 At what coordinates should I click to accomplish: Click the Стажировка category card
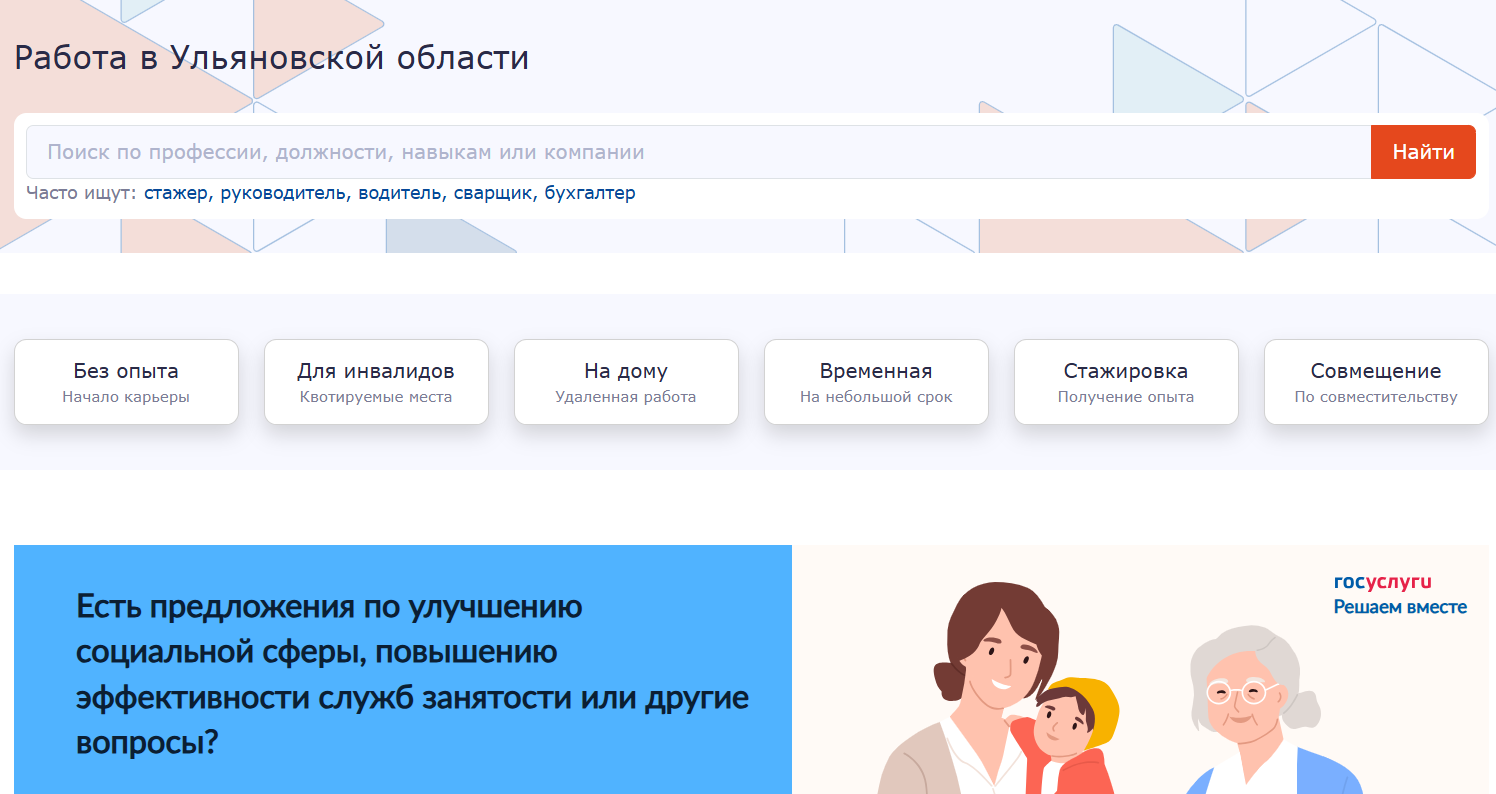point(1126,382)
